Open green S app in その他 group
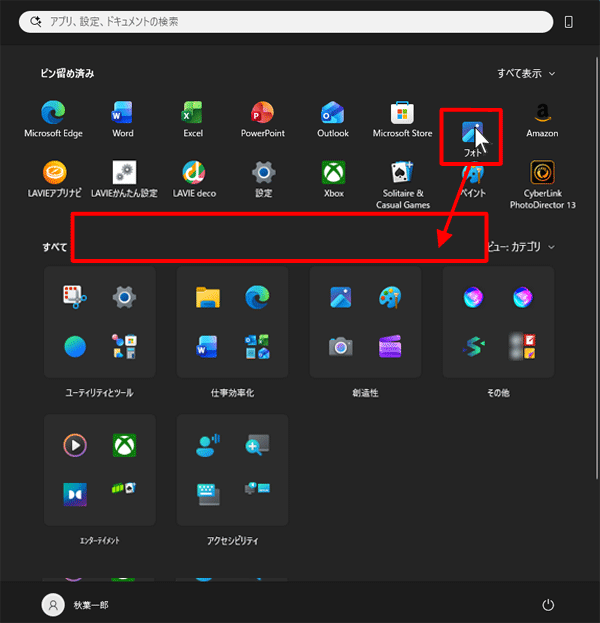The height and width of the screenshot is (623, 600). 473,346
